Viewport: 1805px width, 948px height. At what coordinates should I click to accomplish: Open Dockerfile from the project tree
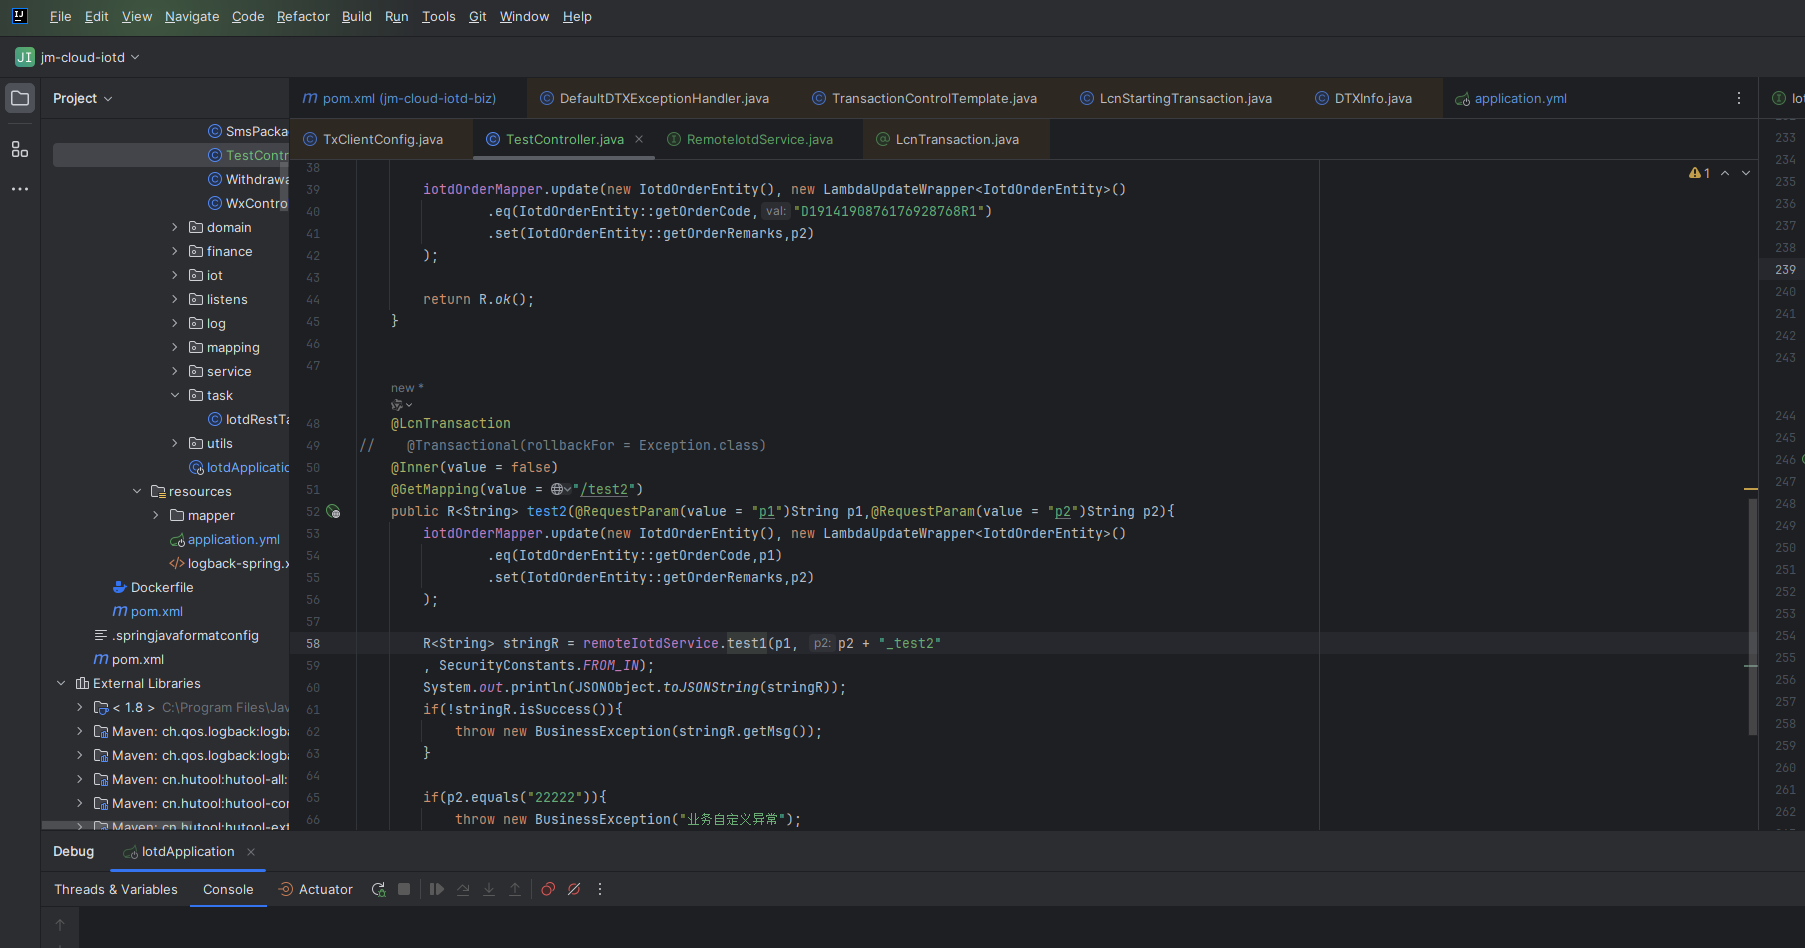pyautogui.click(x=161, y=588)
